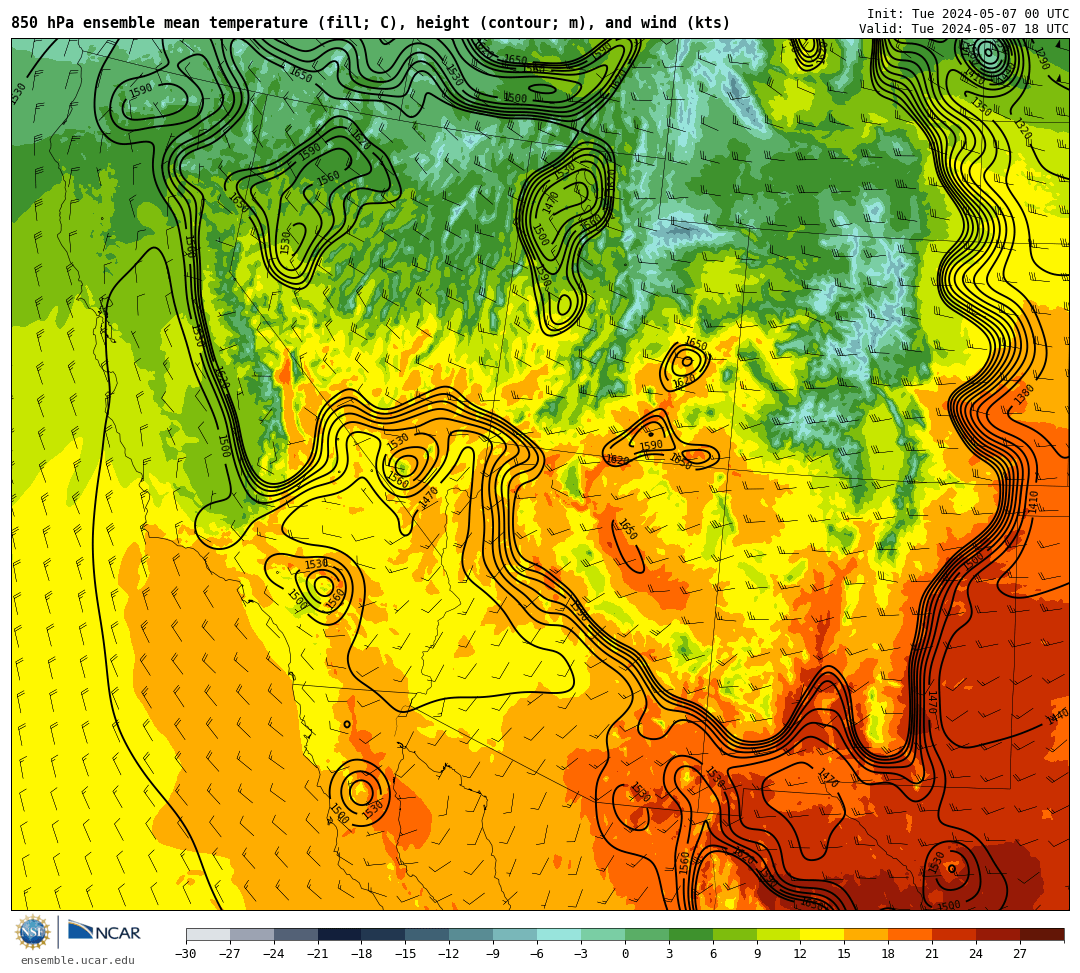Select the Valid: Tue 2024-05-07 18 UTC text

click(x=964, y=28)
